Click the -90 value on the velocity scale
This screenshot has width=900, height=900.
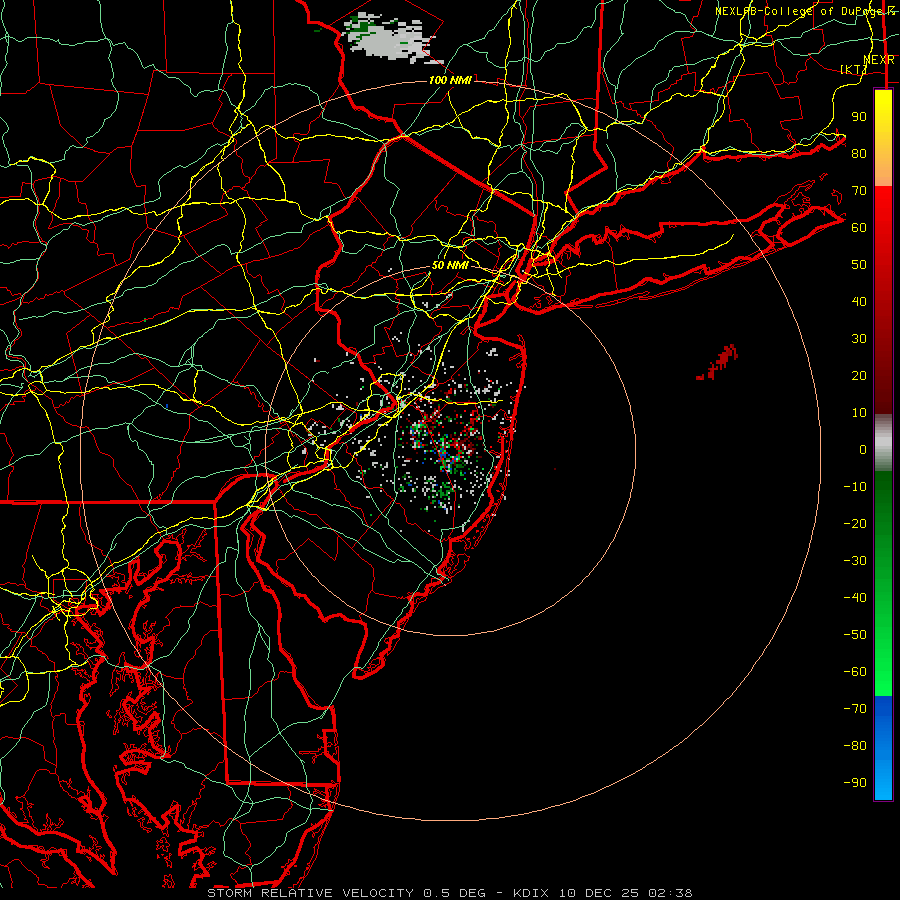click(x=855, y=782)
